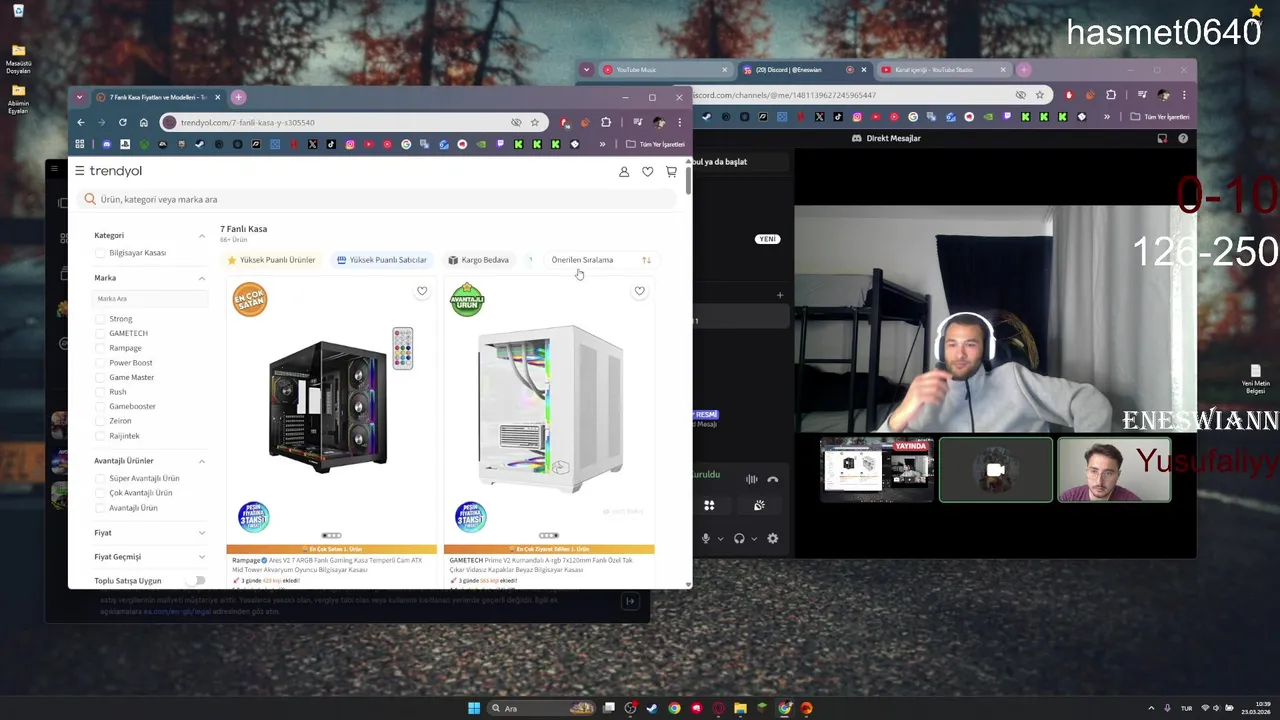This screenshot has height=720, width=1280.
Task: Check the Power Boost brand filter
Action: point(100,363)
